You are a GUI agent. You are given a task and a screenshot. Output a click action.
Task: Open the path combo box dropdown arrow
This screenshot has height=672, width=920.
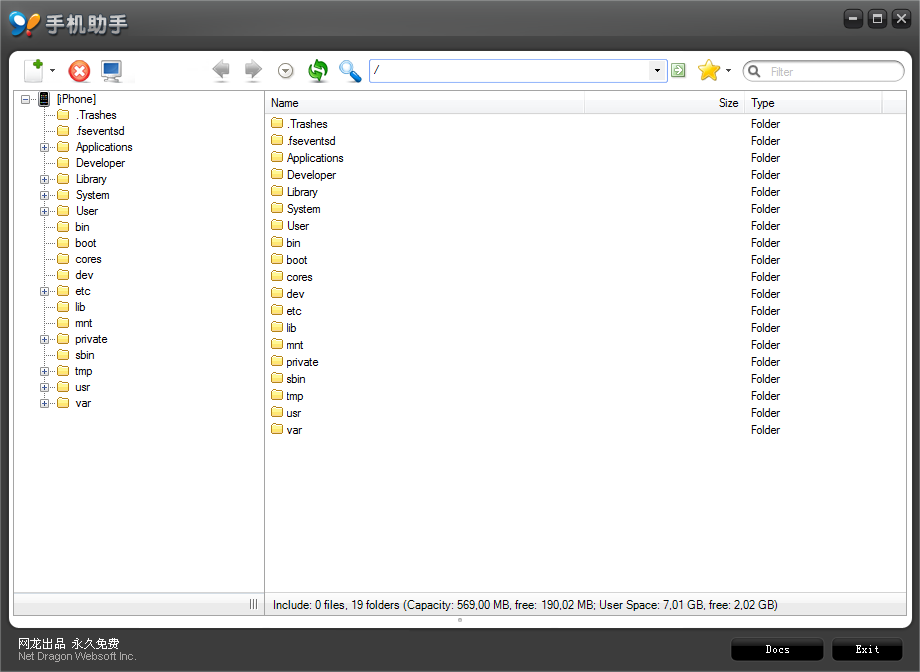[658, 71]
